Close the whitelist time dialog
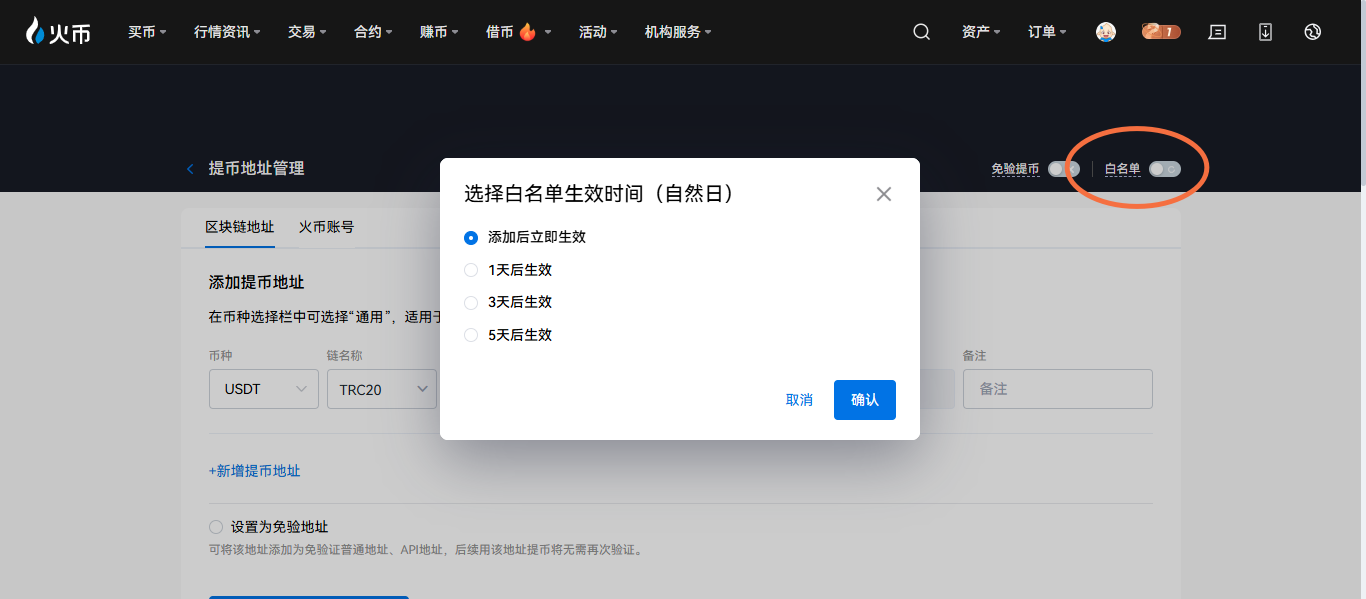The width and height of the screenshot is (1366, 599). [883, 194]
